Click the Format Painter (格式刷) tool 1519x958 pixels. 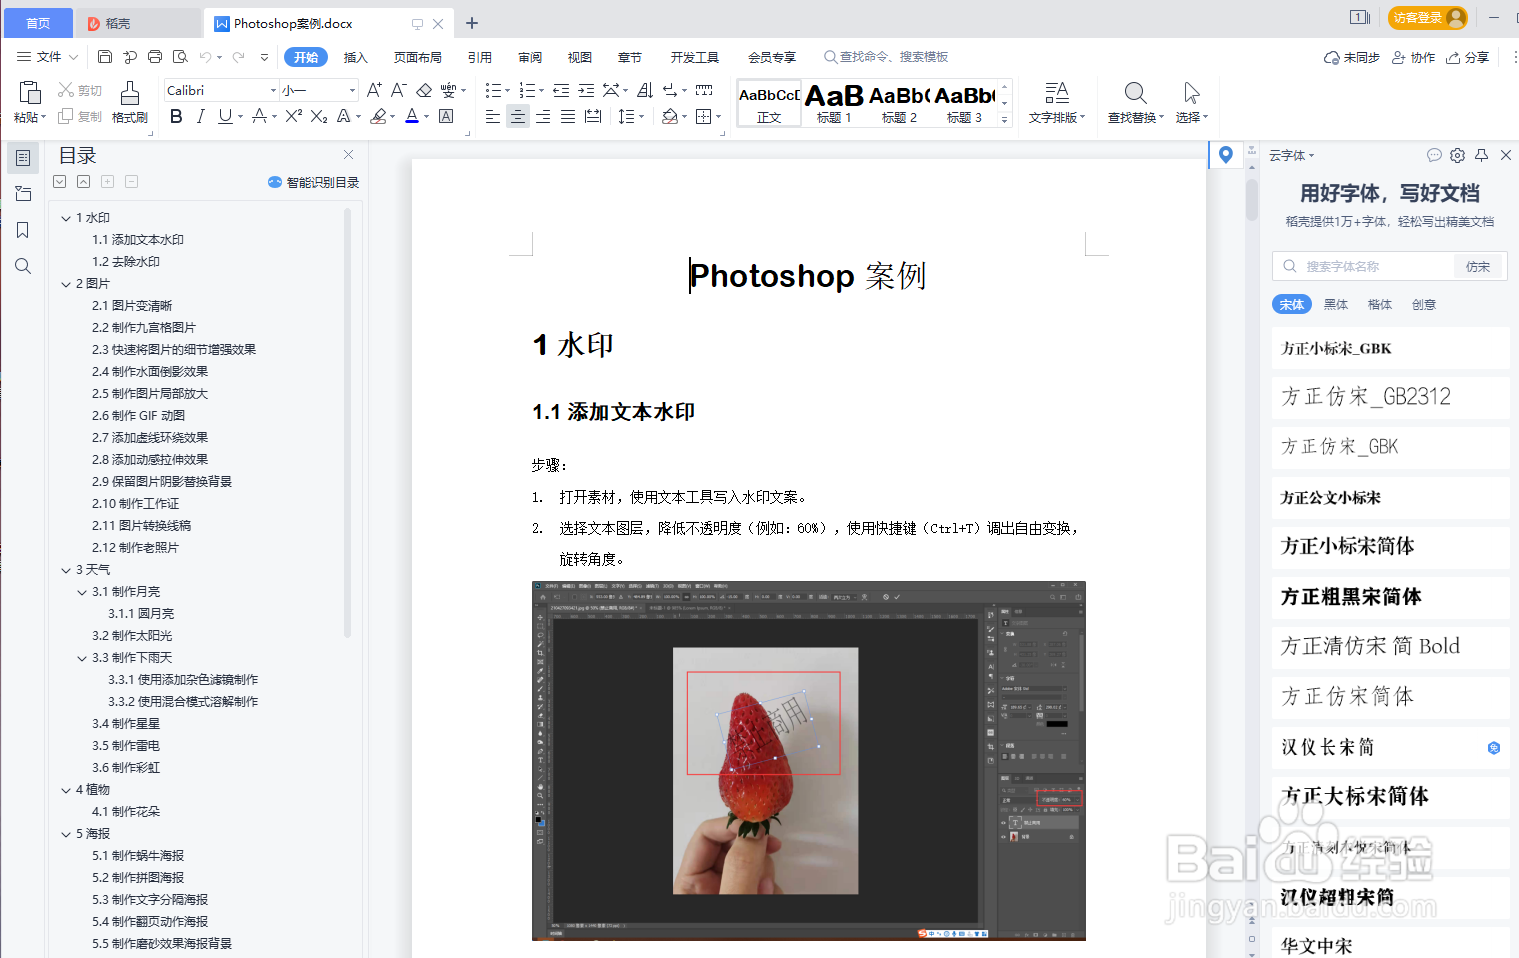130,102
